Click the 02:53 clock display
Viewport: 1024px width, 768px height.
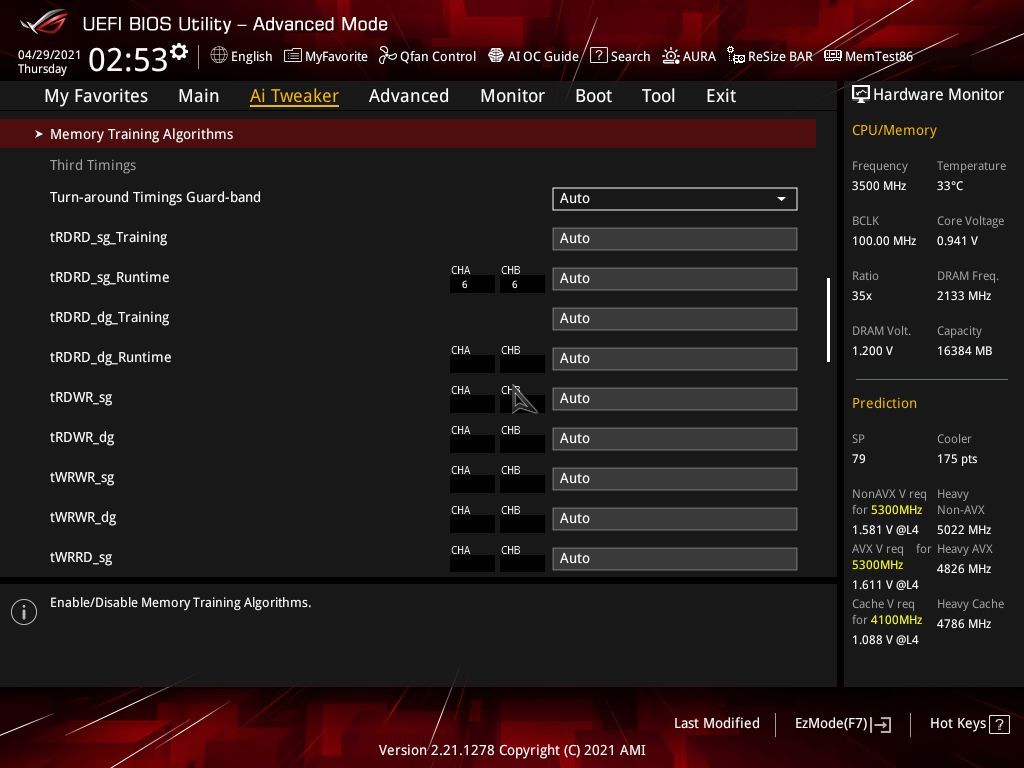point(128,60)
